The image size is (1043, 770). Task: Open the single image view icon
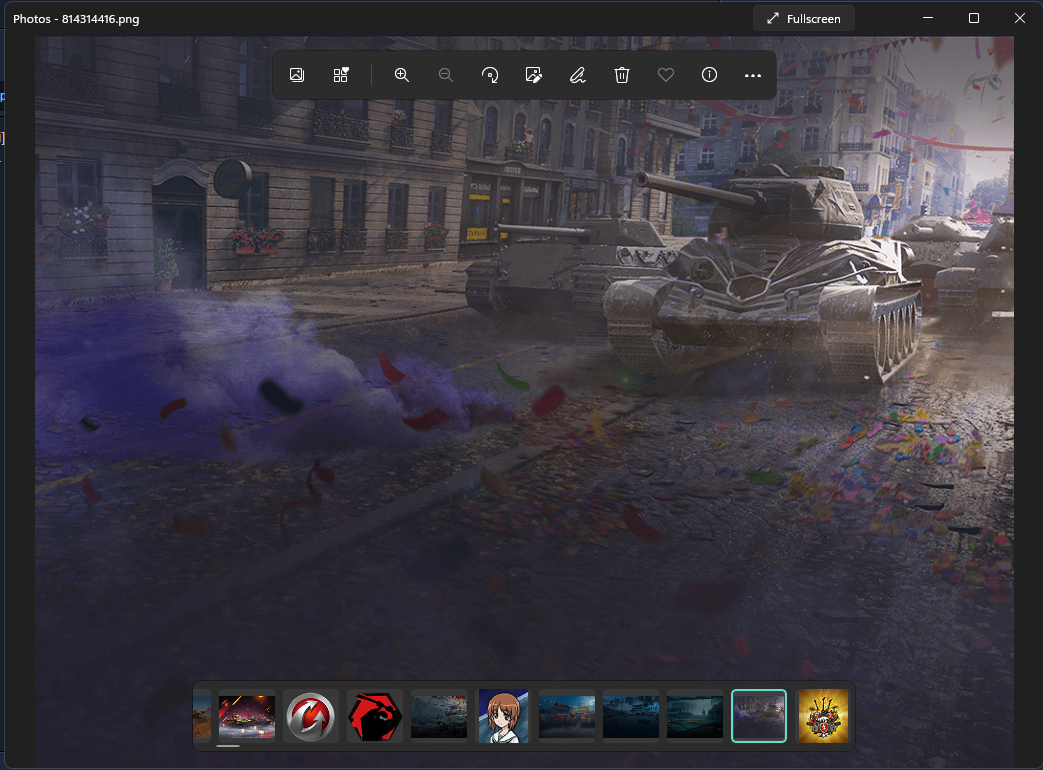(297, 75)
